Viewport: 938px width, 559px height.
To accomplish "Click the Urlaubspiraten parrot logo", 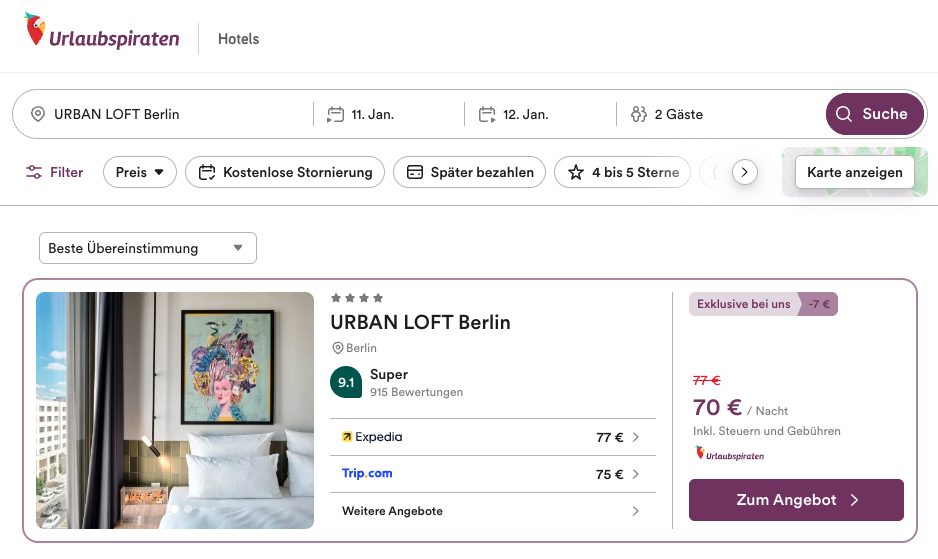I will pos(36,31).
